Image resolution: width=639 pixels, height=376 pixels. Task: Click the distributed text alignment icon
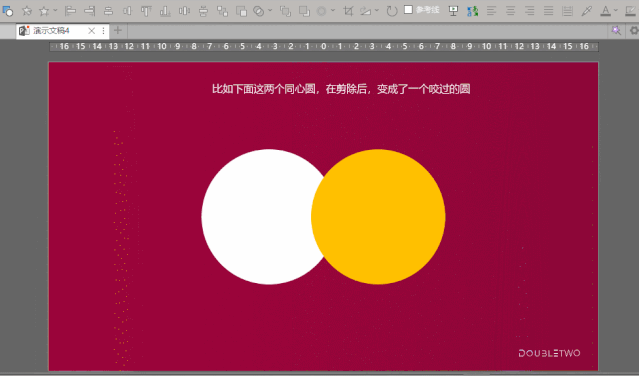[x=568, y=11]
